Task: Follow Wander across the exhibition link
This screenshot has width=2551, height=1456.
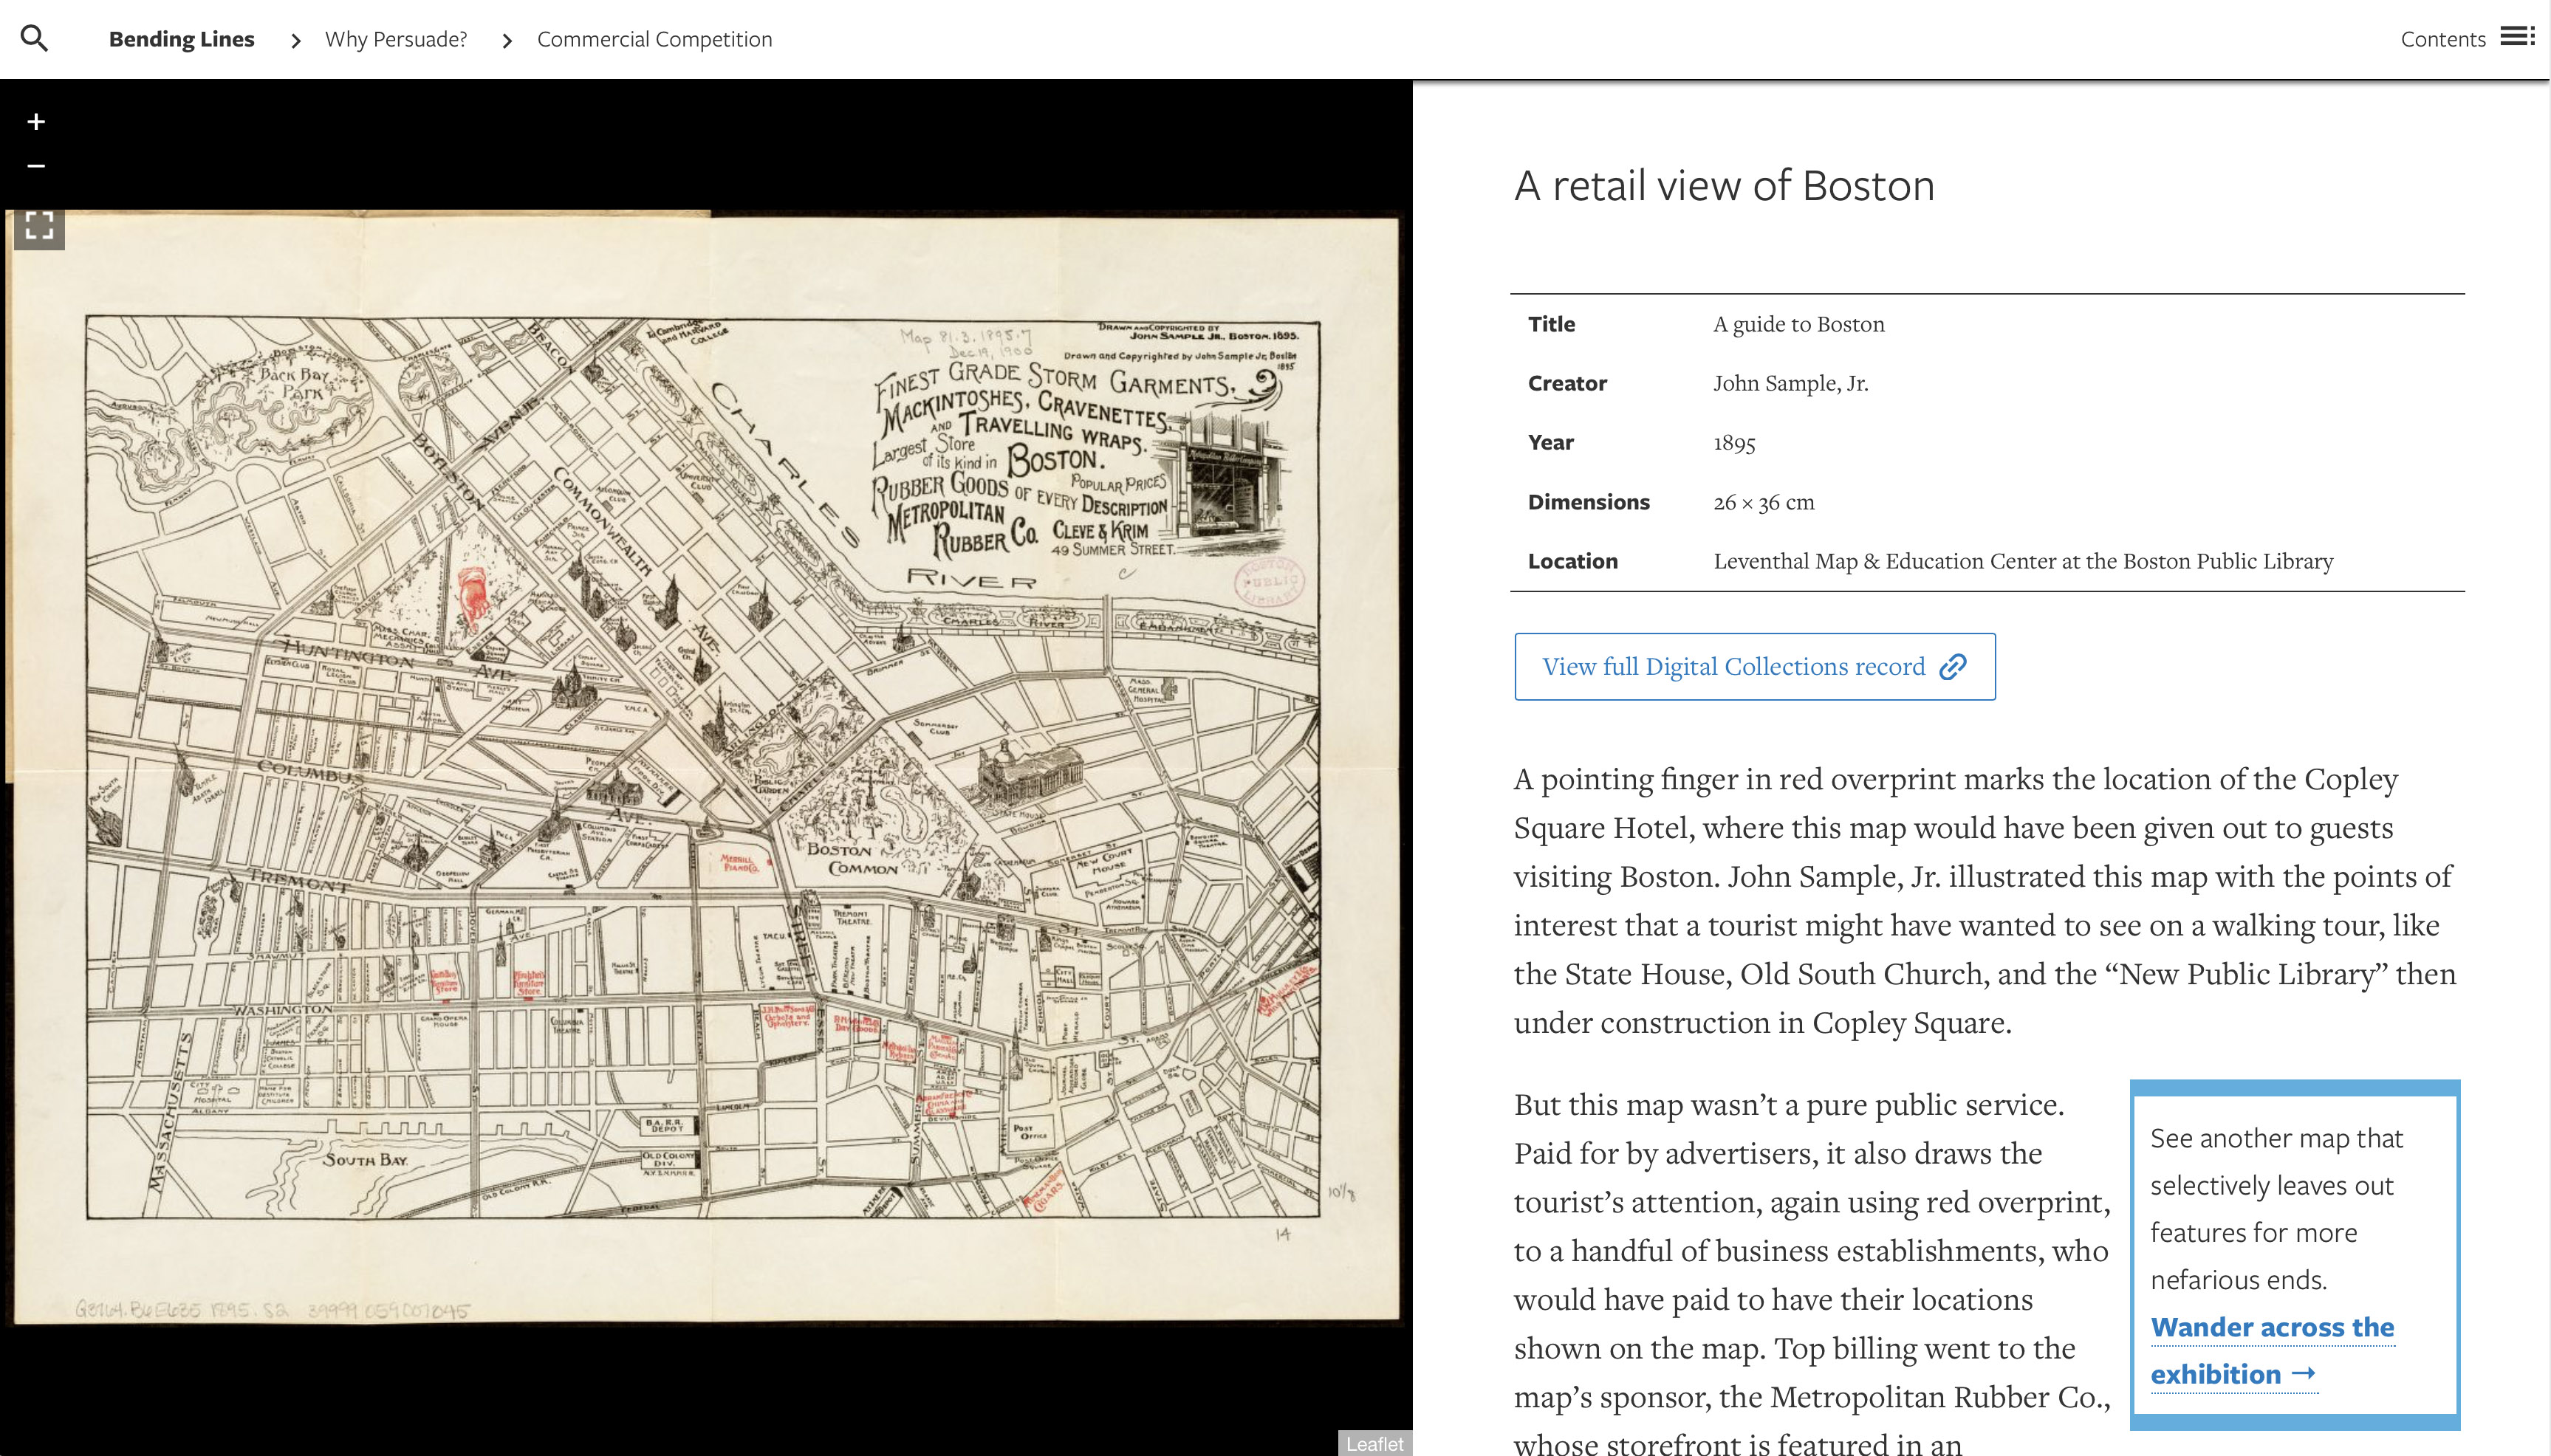Action: tap(2271, 1327)
